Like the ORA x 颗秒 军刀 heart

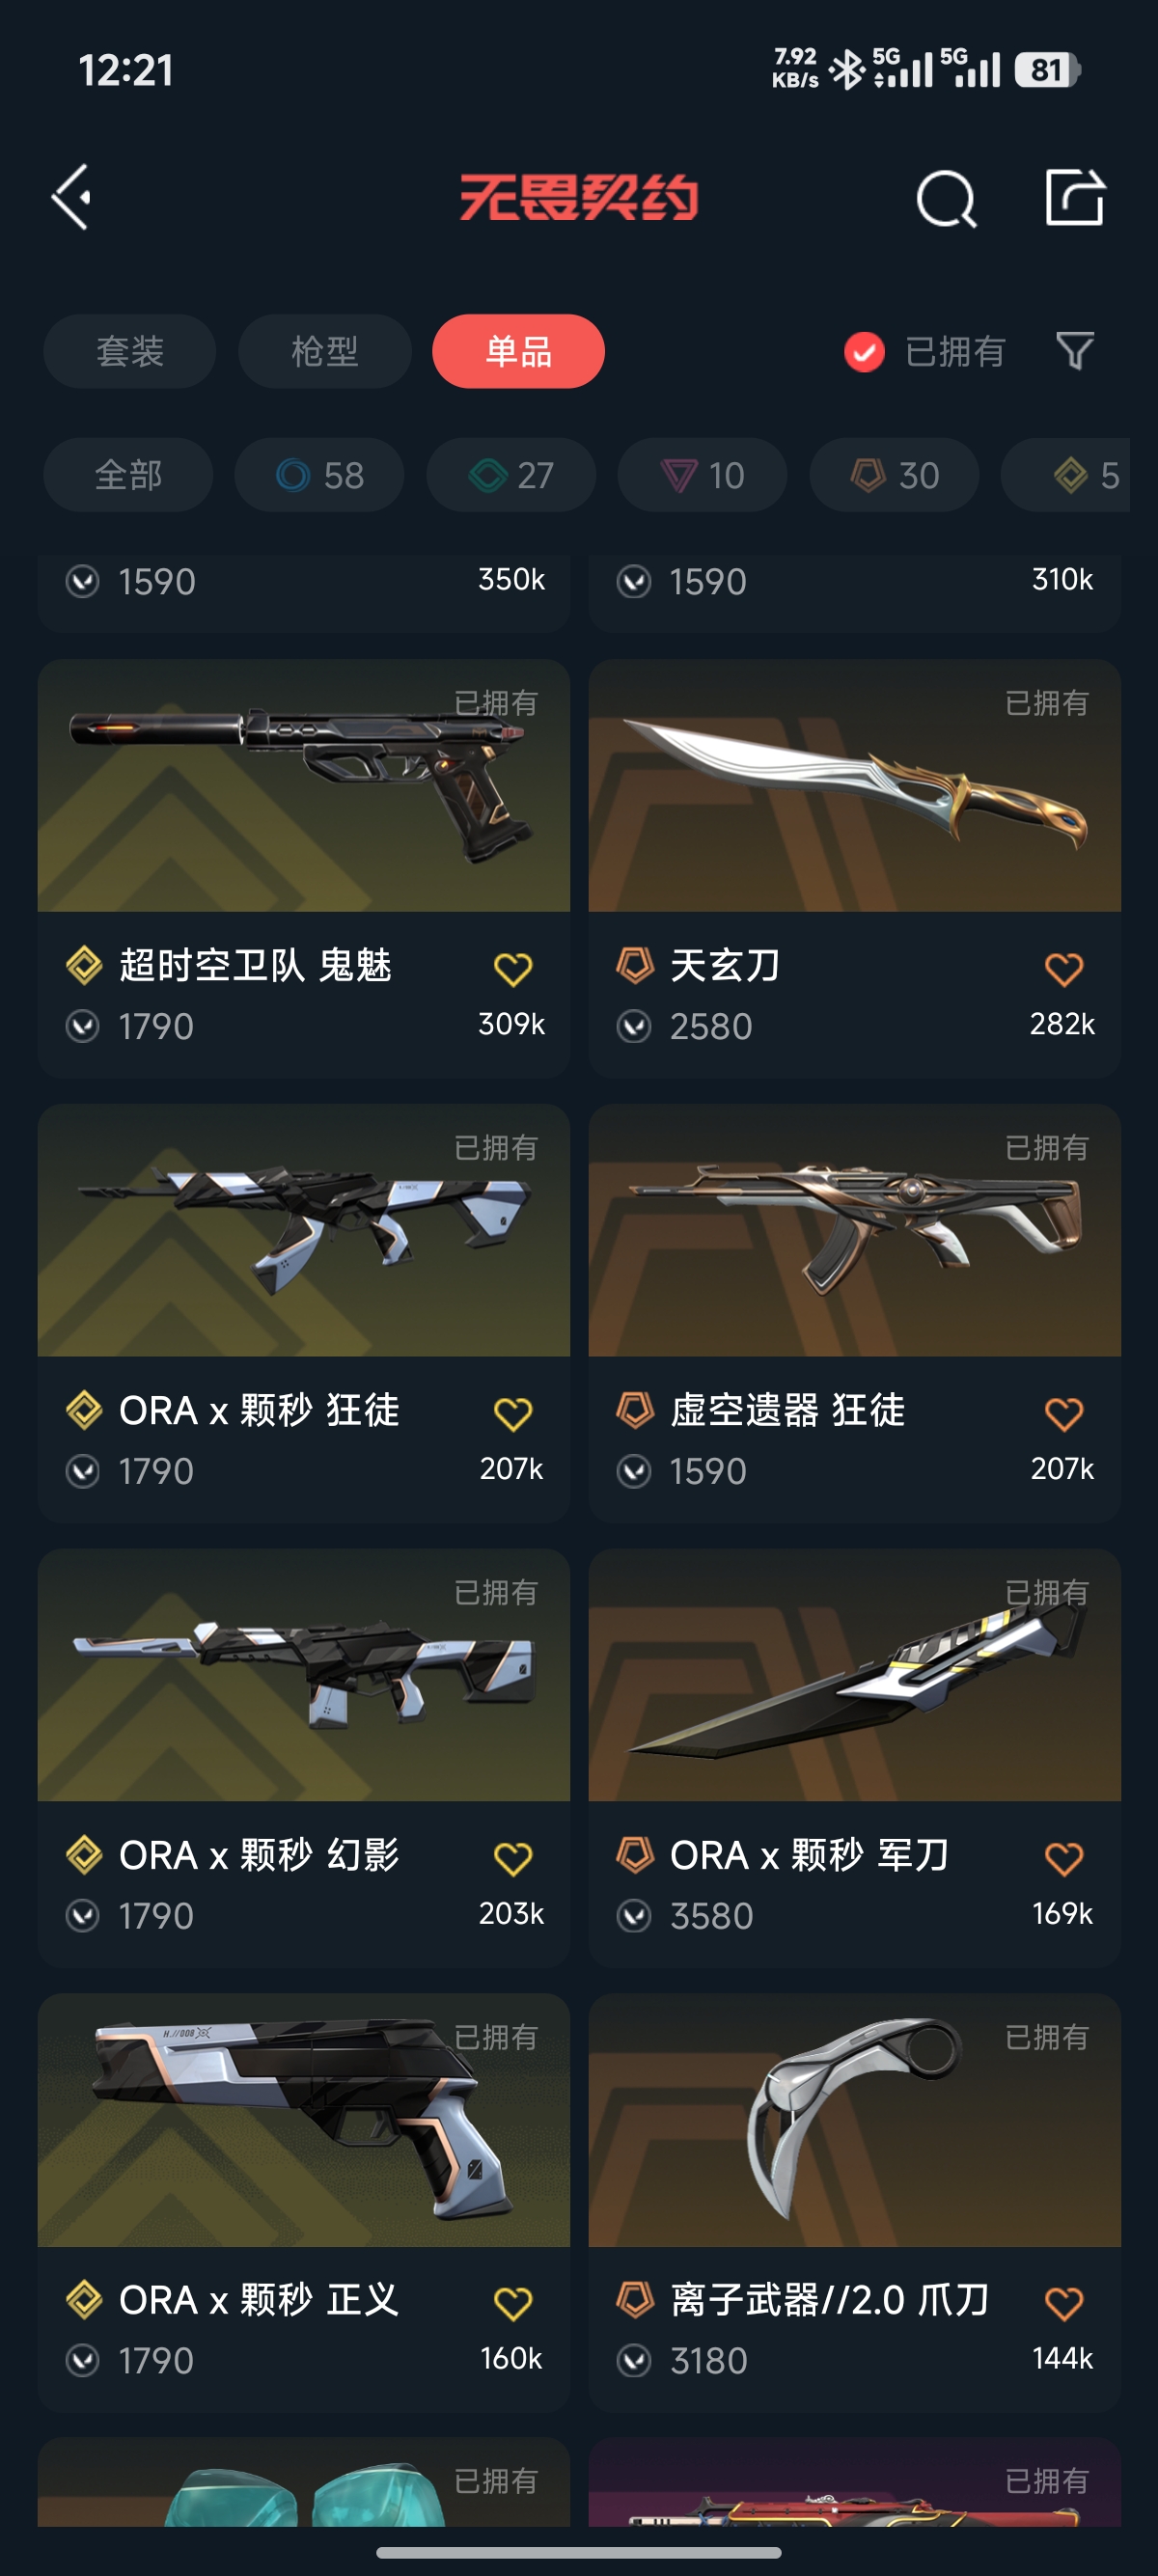pyautogui.click(x=1063, y=1858)
